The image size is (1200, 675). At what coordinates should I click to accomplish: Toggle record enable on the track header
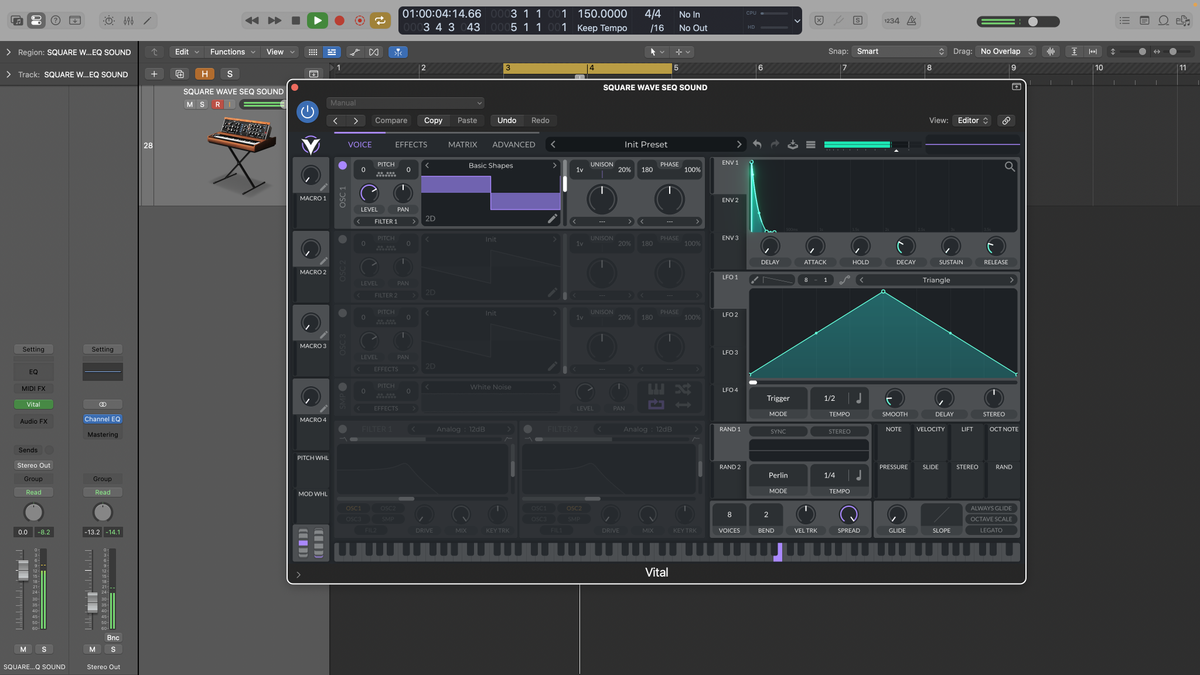click(218, 103)
